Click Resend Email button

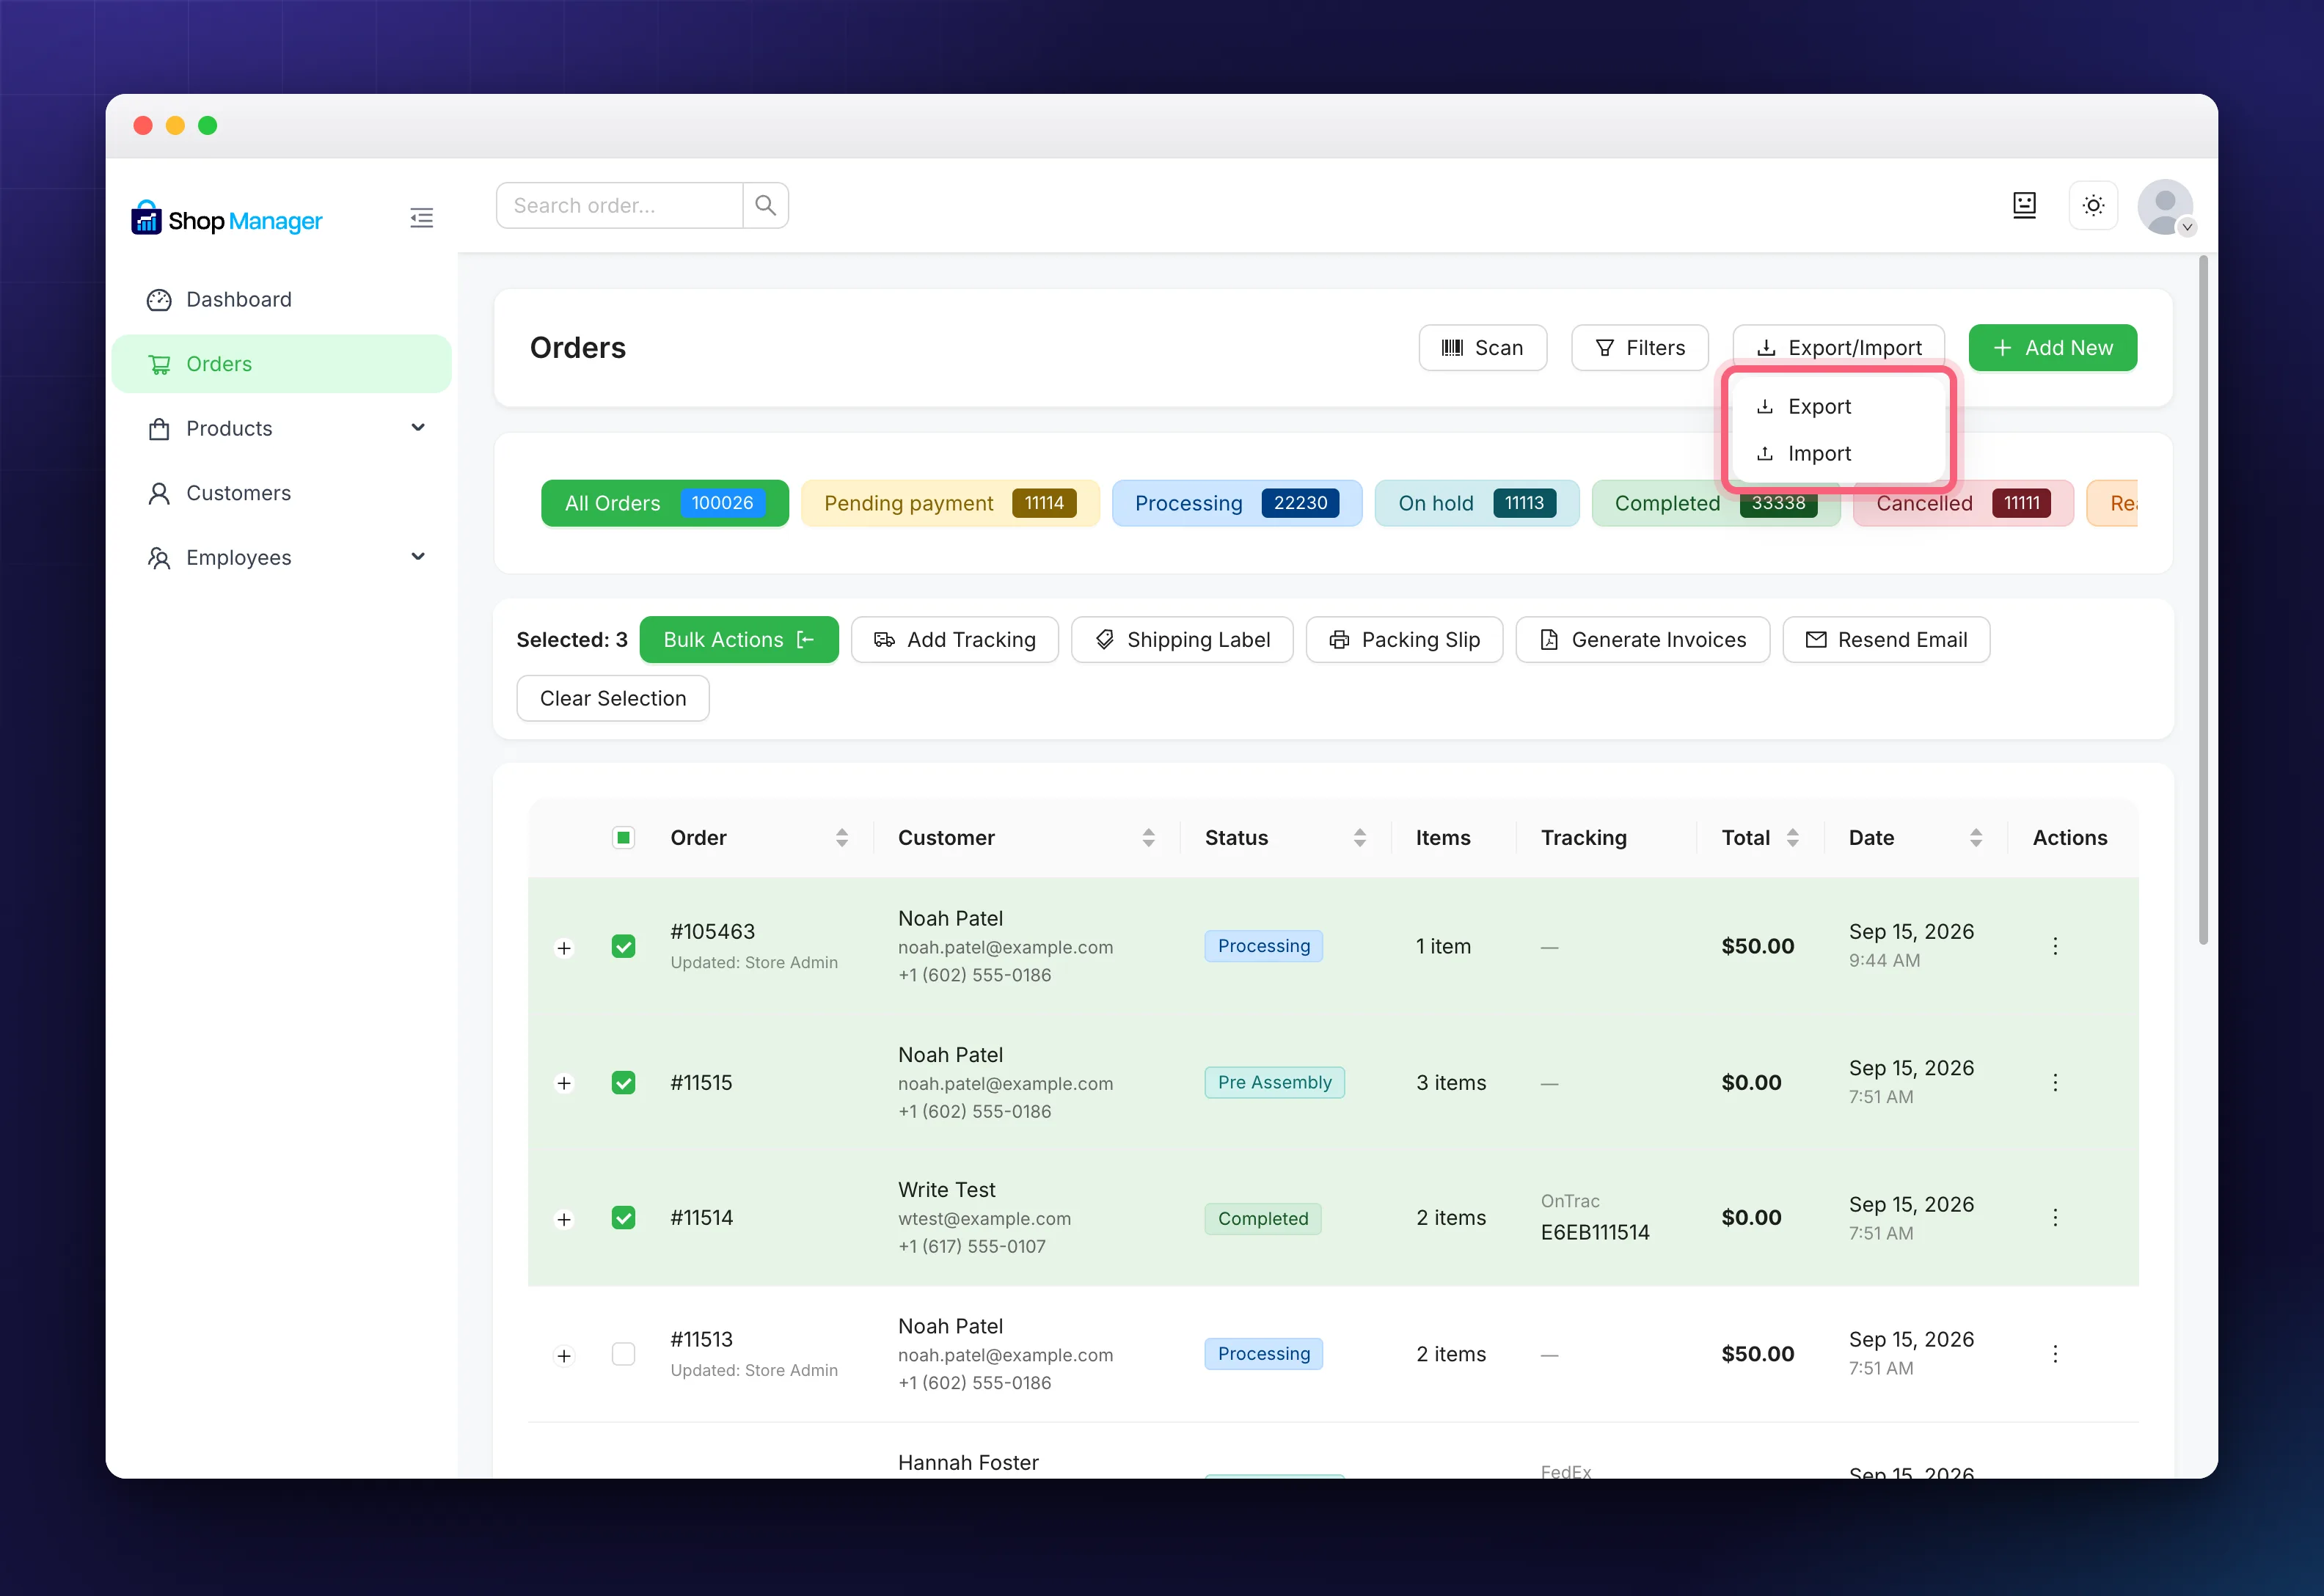pyautogui.click(x=1886, y=640)
